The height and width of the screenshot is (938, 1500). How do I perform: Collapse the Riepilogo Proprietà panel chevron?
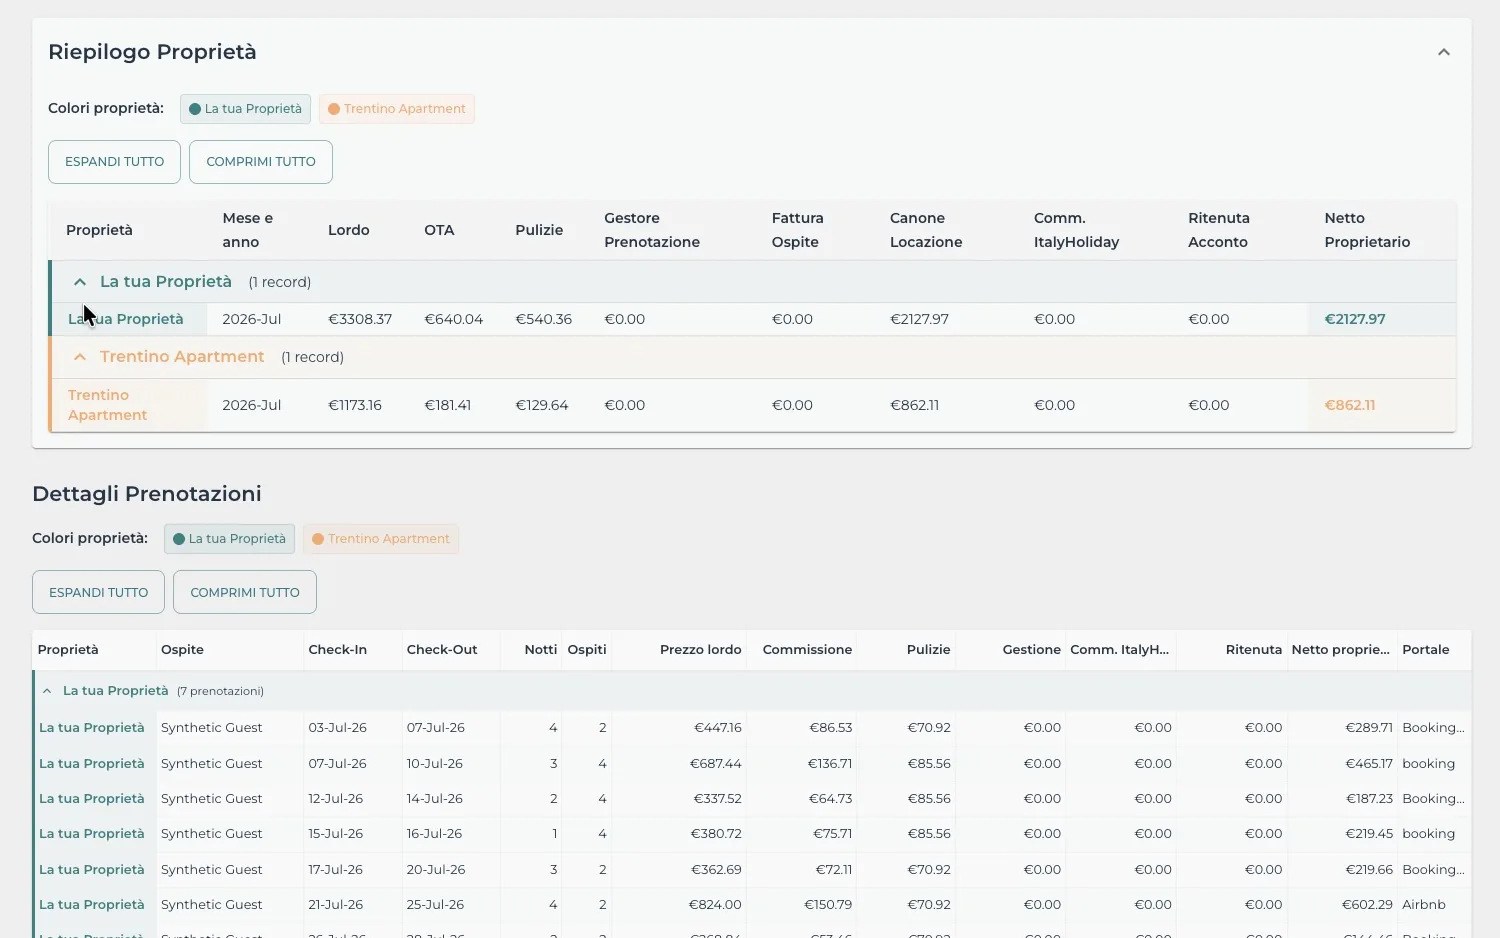1443,52
